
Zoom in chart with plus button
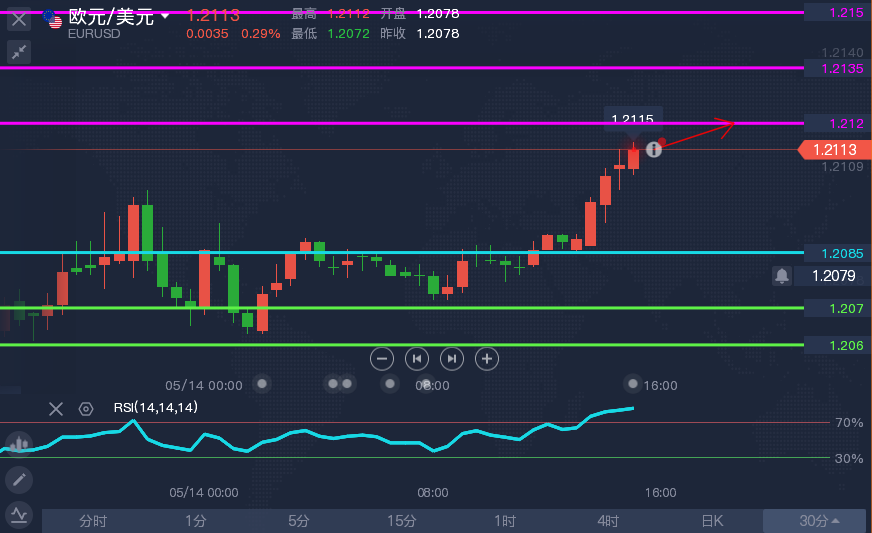pyautogui.click(x=487, y=359)
